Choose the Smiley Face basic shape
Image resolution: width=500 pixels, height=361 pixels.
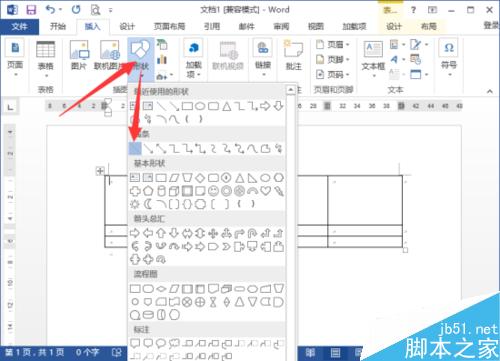(x=213, y=191)
